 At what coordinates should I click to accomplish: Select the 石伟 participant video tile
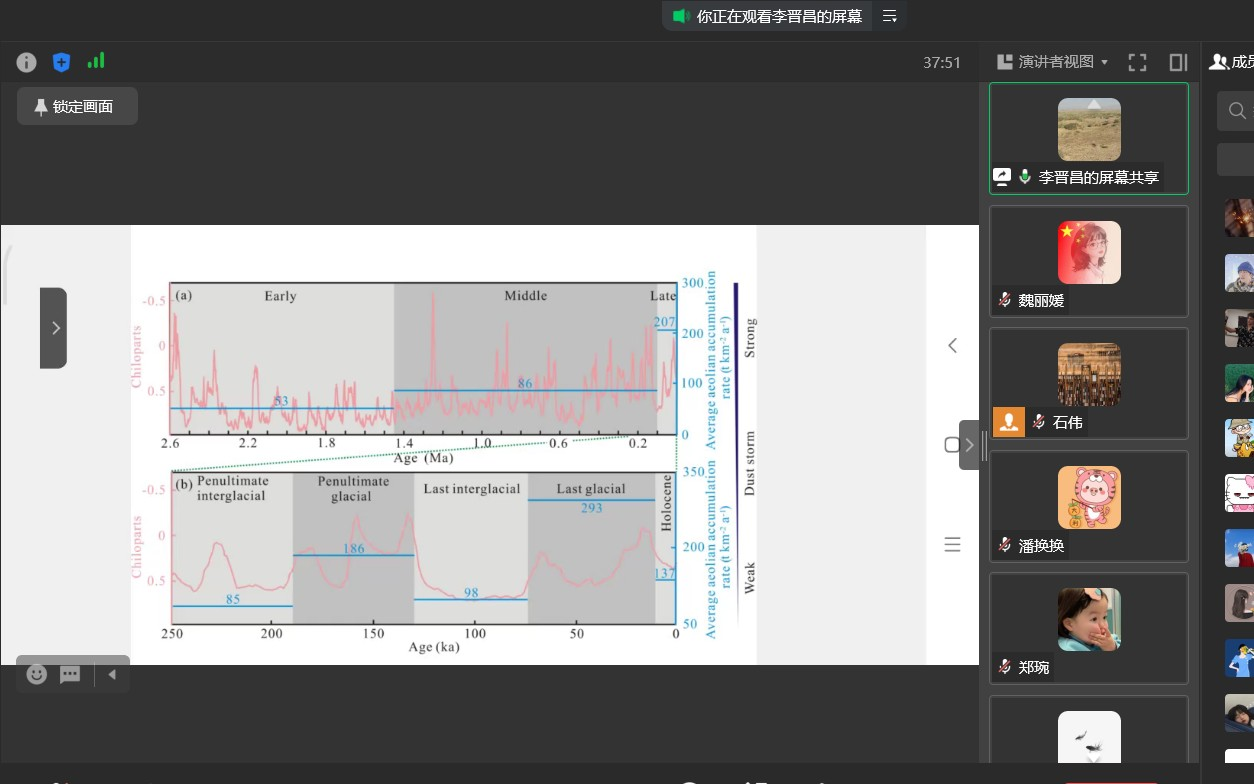1089,383
